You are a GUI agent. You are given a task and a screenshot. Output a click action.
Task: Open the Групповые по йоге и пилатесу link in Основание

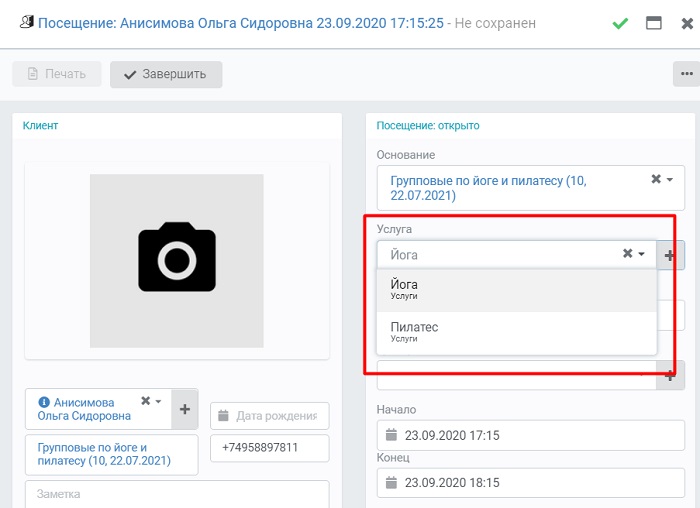tap(488, 188)
